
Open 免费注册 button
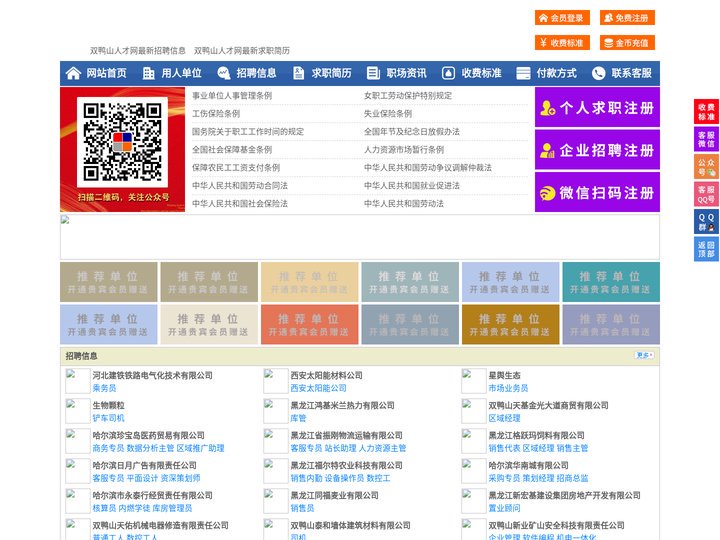tap(627, 18)
